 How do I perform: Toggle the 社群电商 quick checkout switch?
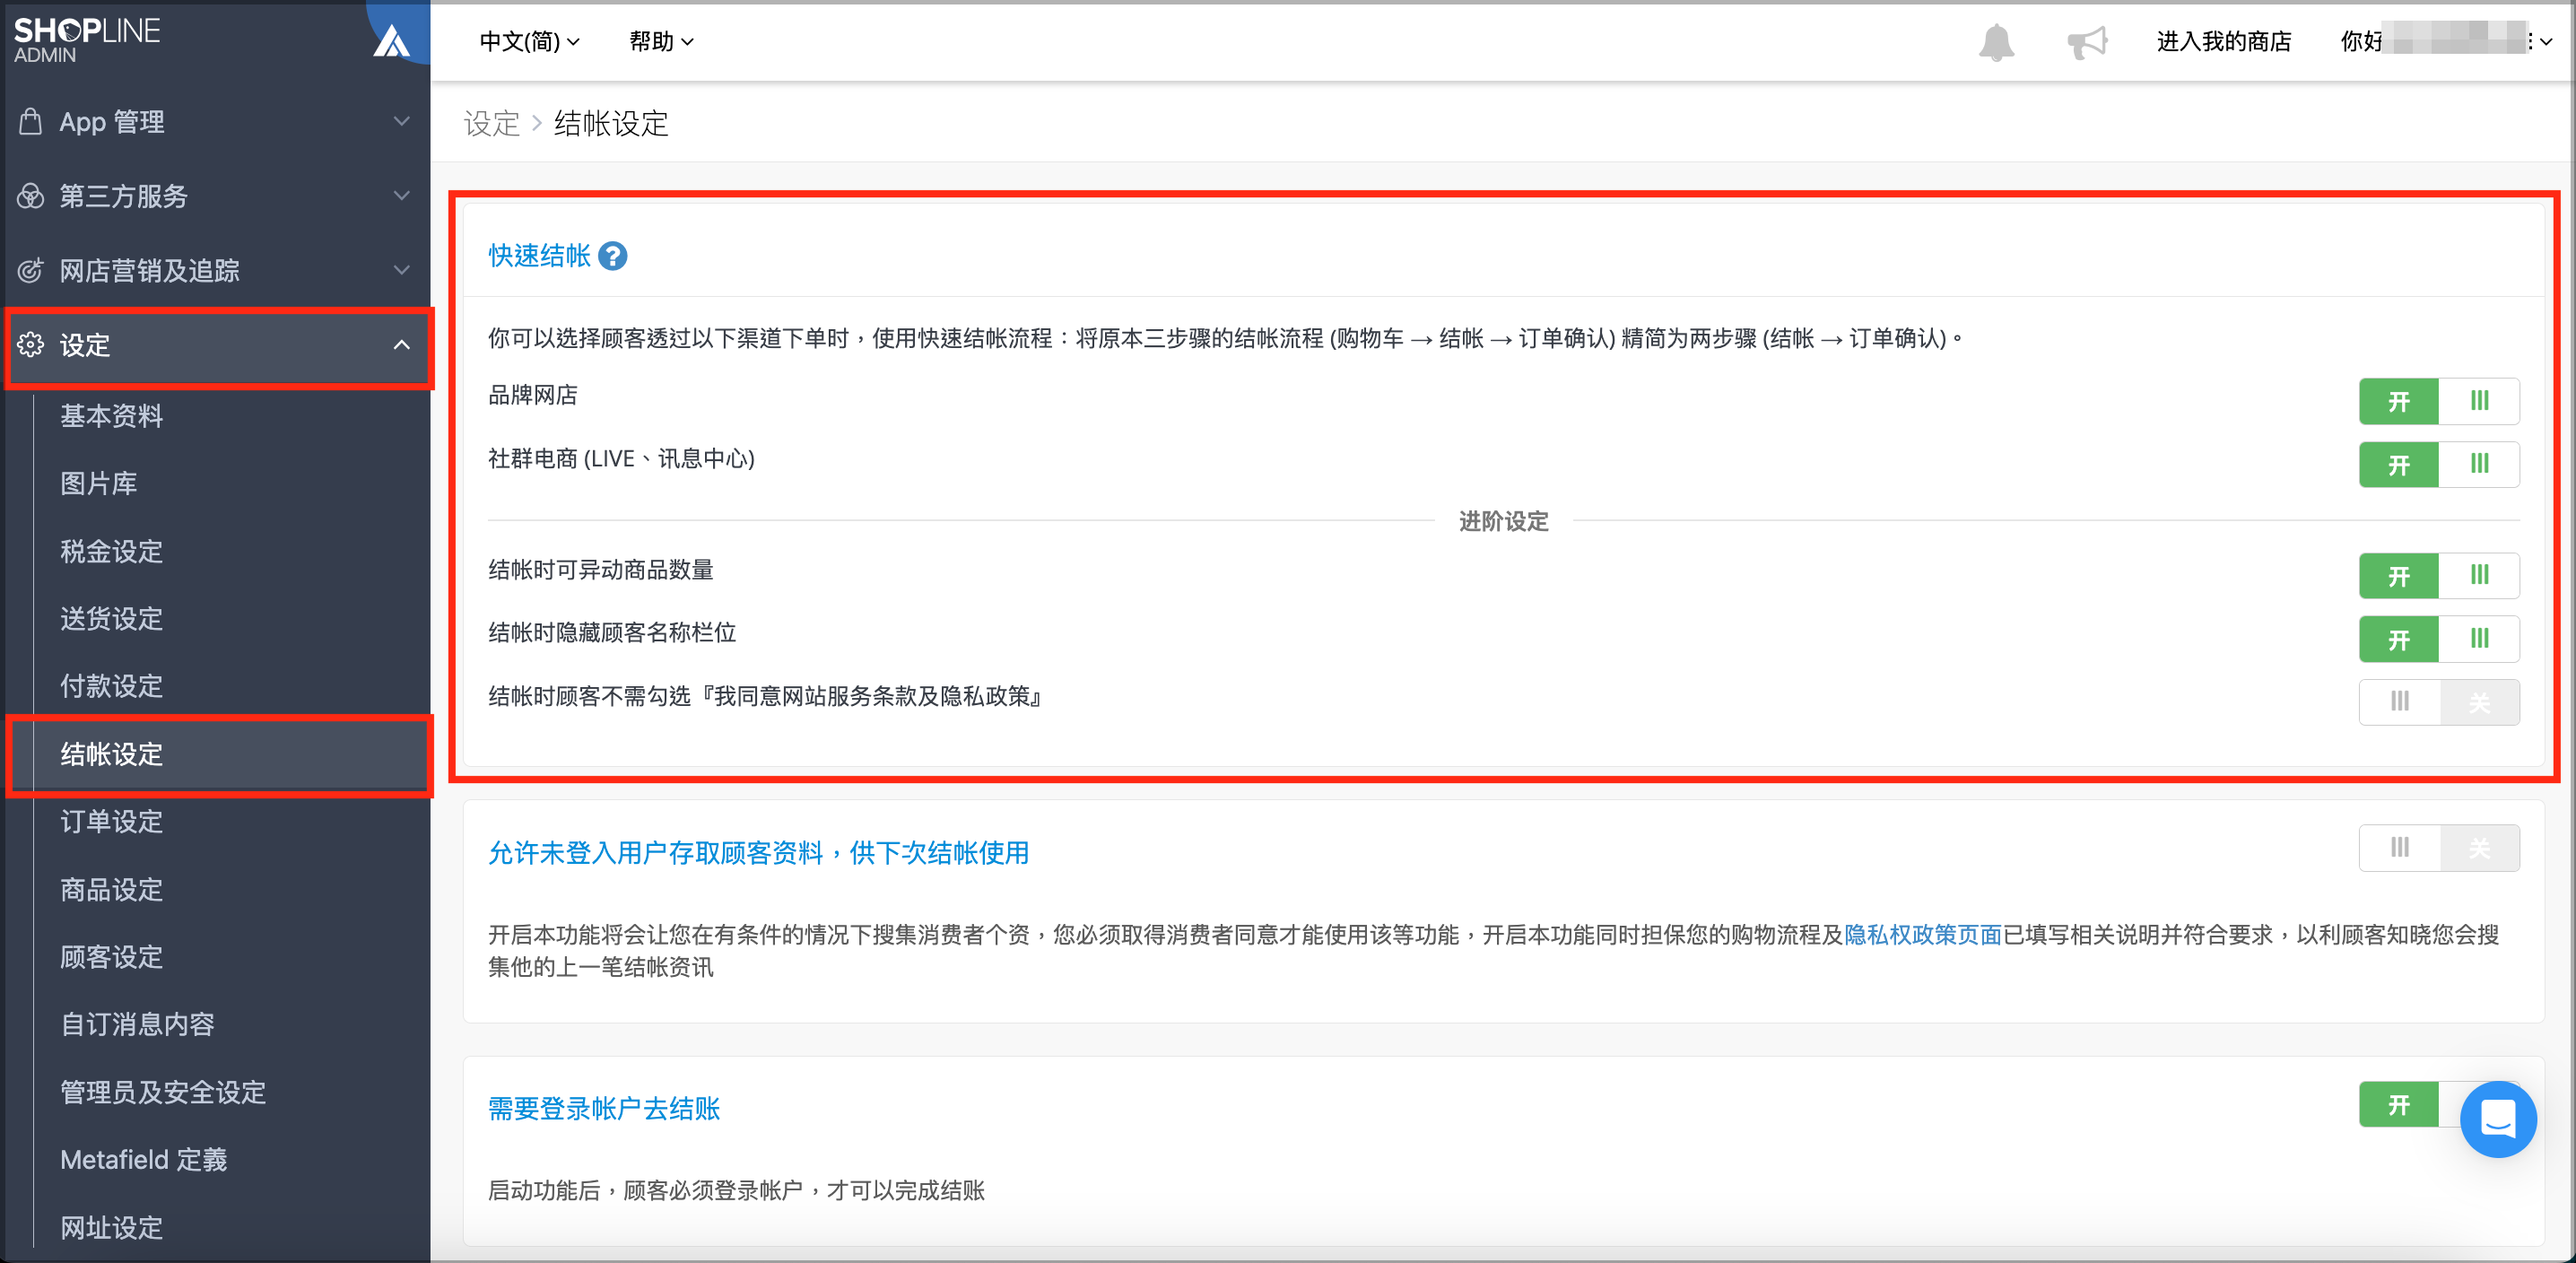2438,464
